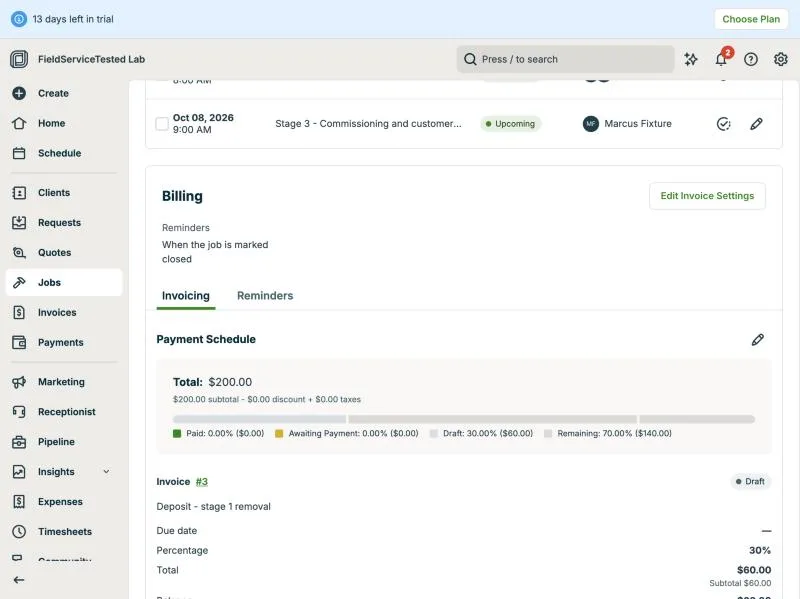Click Marcus Fixture assignee name
Image resolution: width=800 pixels, height=599 pixels.
point(638,124)
